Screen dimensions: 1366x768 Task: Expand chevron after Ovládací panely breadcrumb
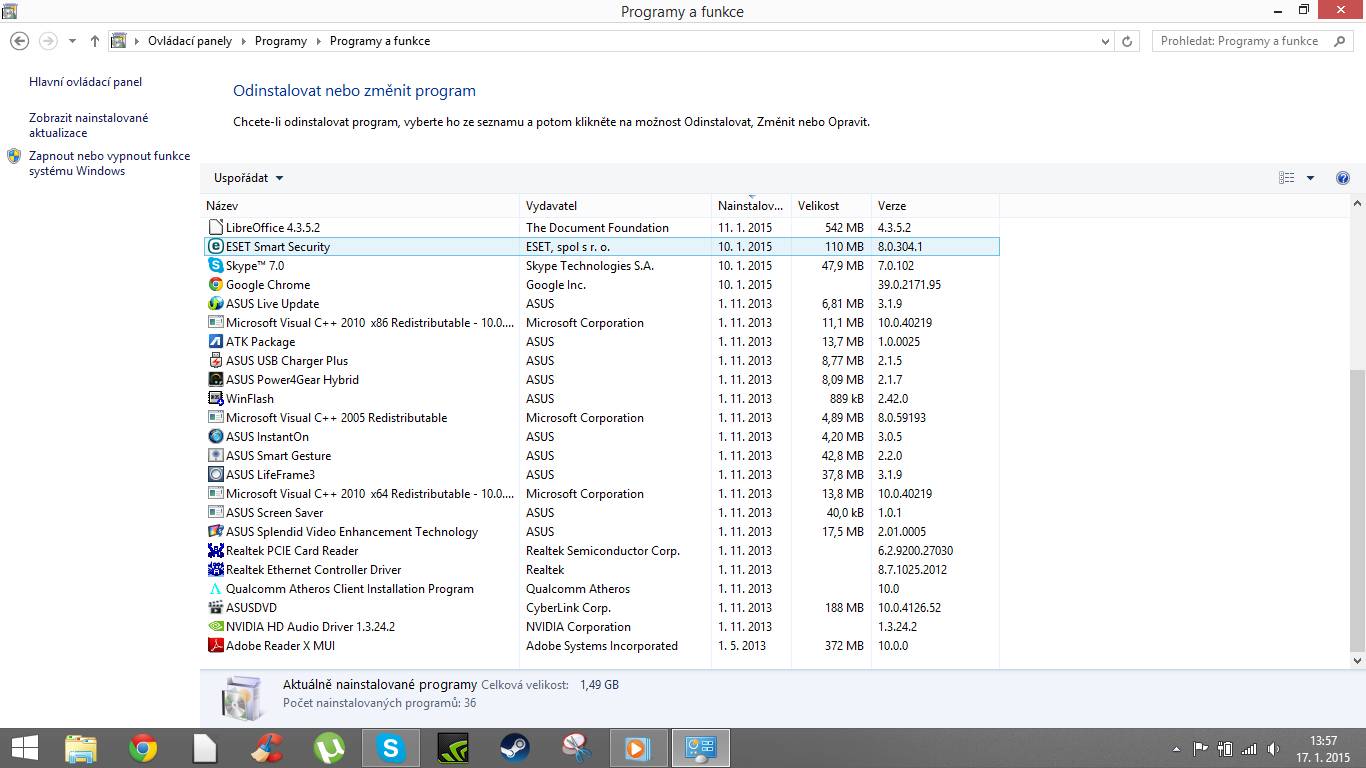243,41
